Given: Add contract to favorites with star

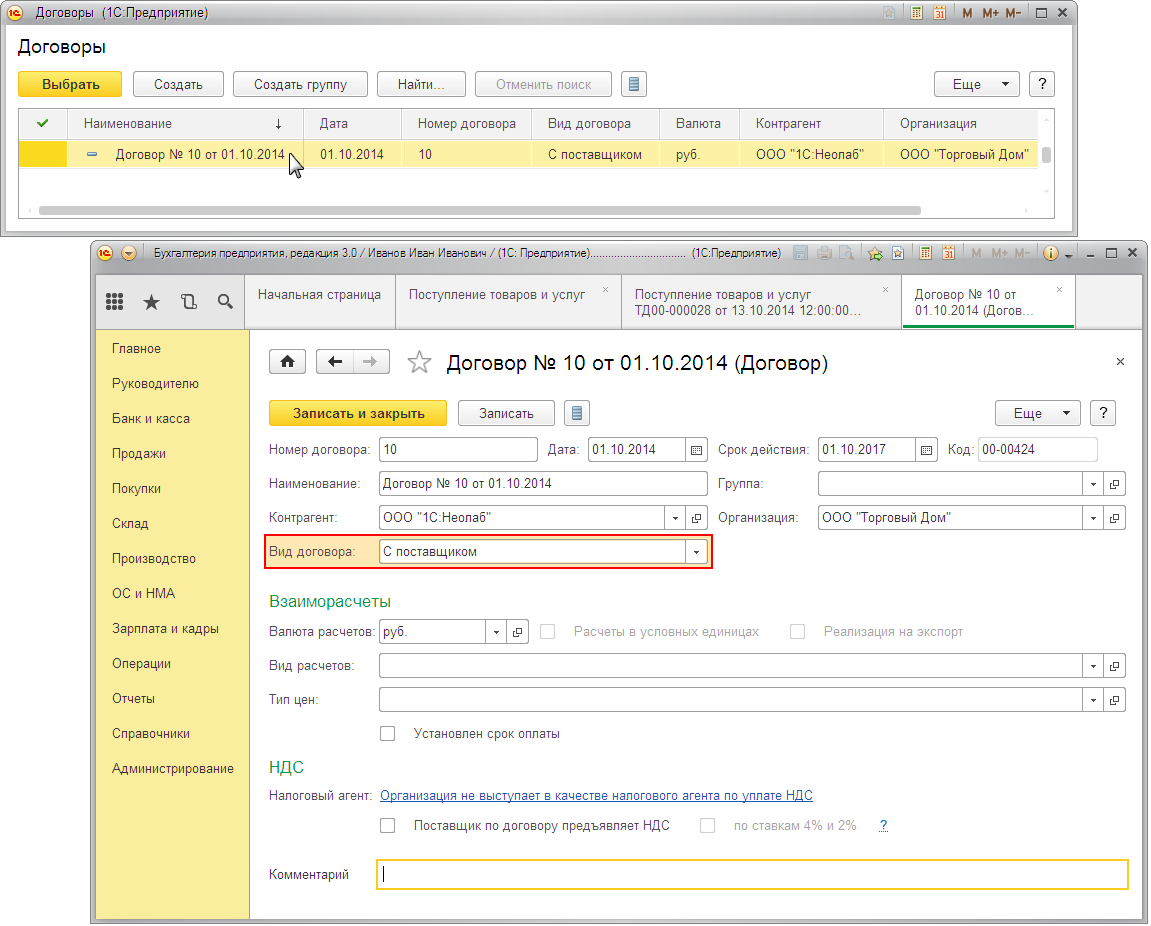Looking at the screenshot, I should click(x=419, y=362).
